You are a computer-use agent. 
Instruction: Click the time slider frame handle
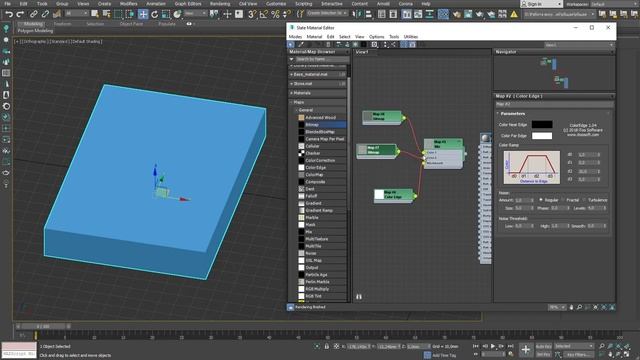[x=43, y=326]
